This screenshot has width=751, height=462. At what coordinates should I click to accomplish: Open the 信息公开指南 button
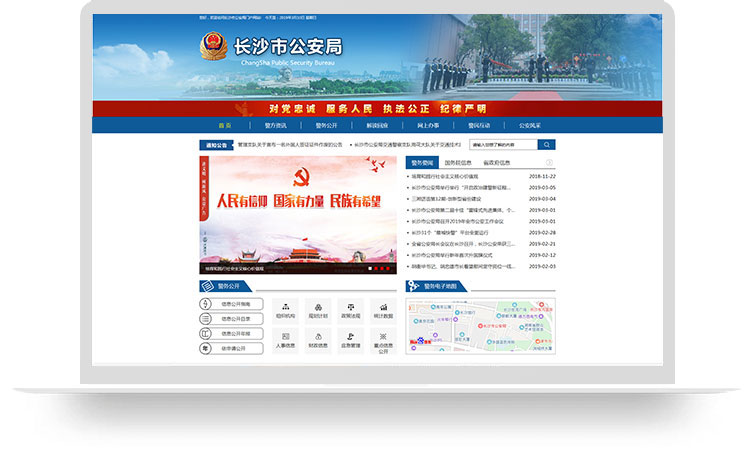pos(231,304)
